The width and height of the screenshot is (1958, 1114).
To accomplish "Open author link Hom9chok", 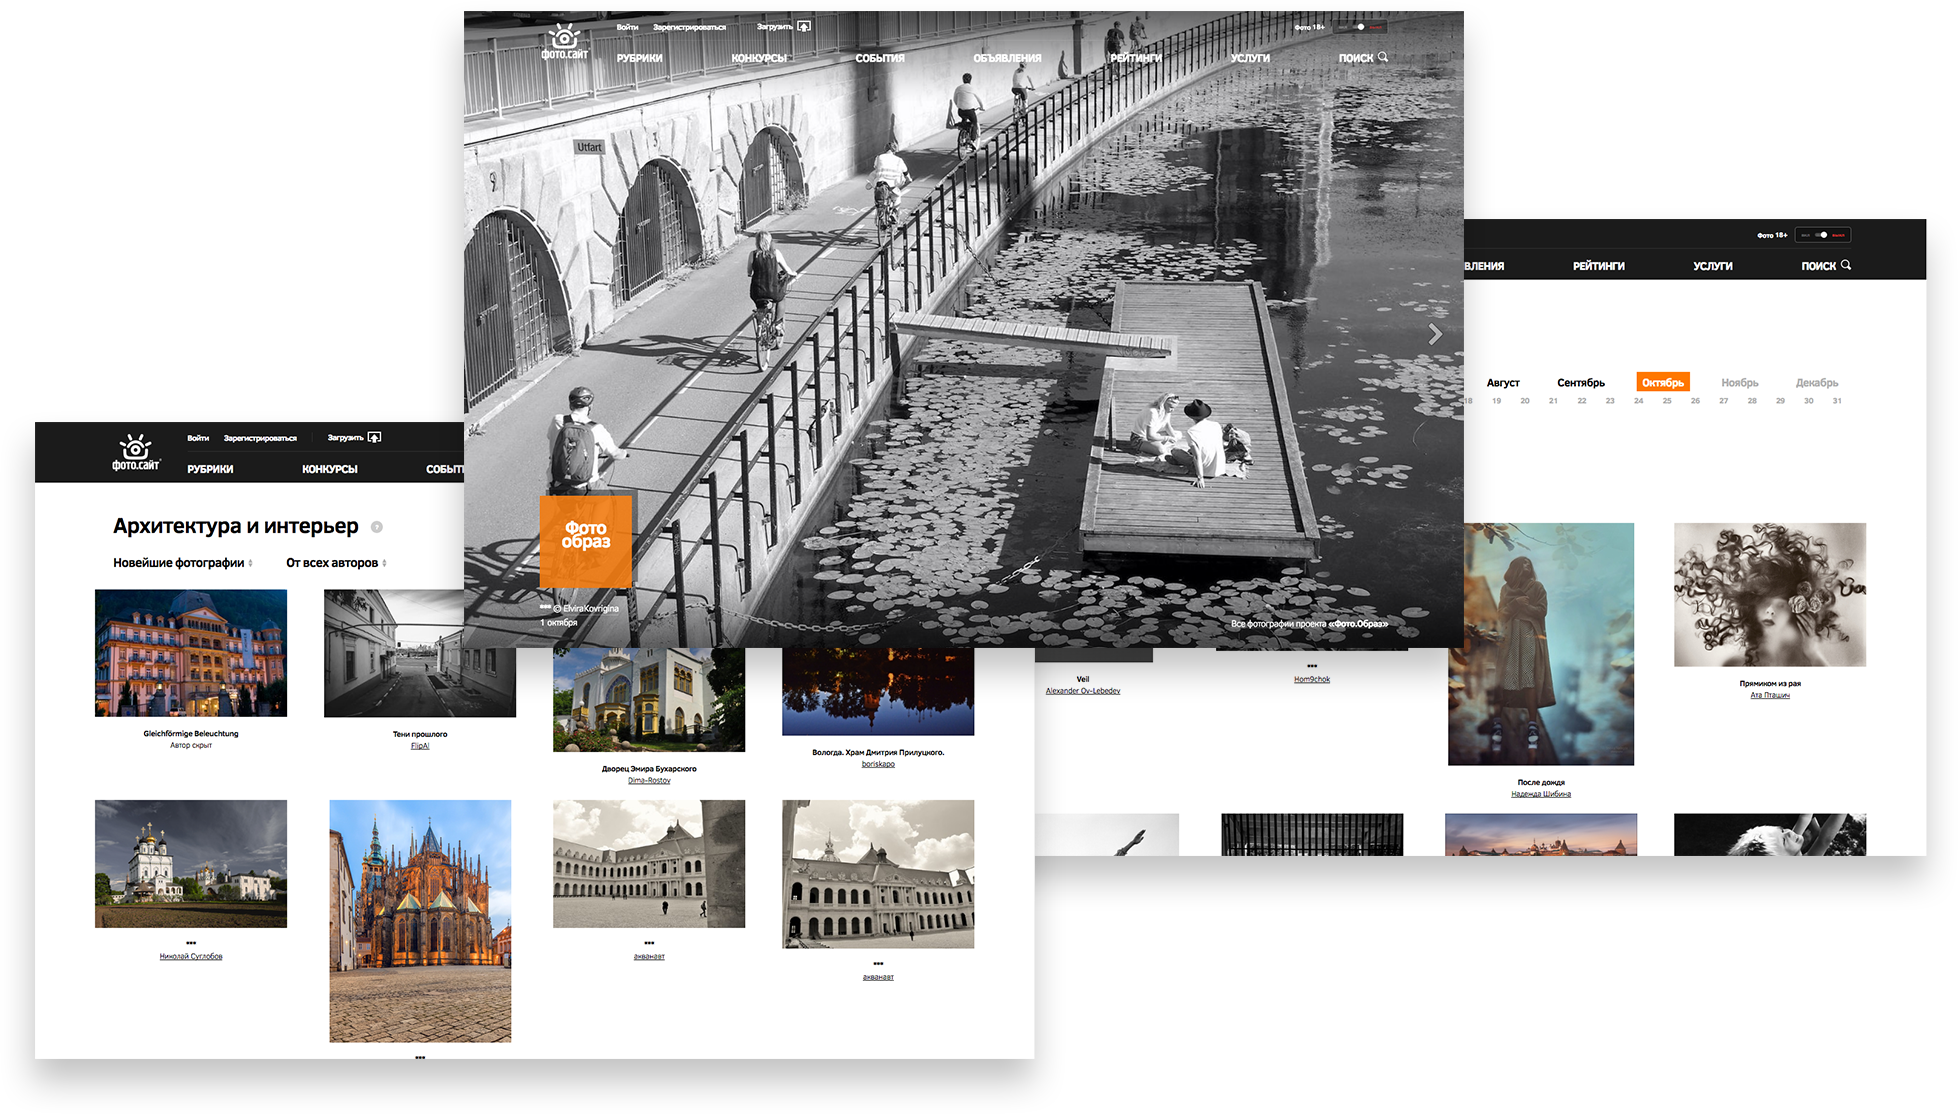I will 1312,679.
